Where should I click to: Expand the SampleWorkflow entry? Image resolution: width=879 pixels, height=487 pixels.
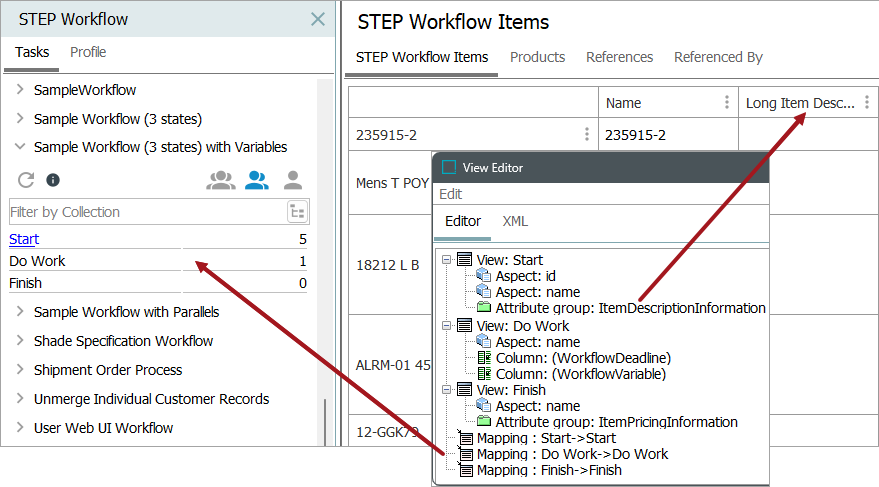(20, 90)
